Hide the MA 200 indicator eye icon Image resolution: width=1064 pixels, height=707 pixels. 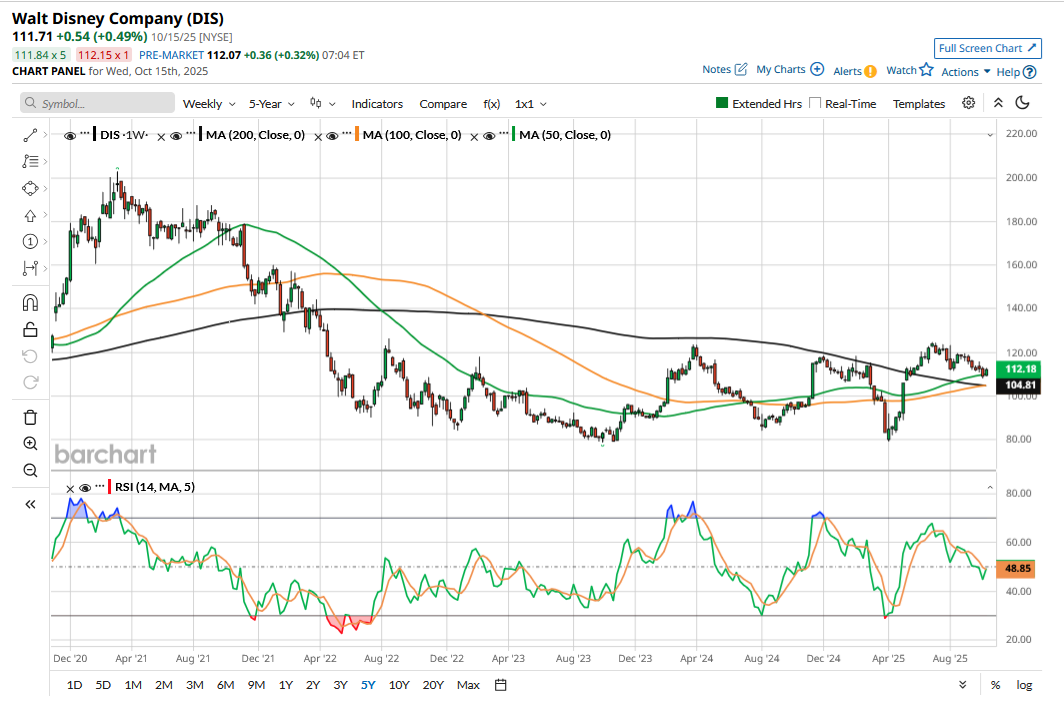coord(176,135)
